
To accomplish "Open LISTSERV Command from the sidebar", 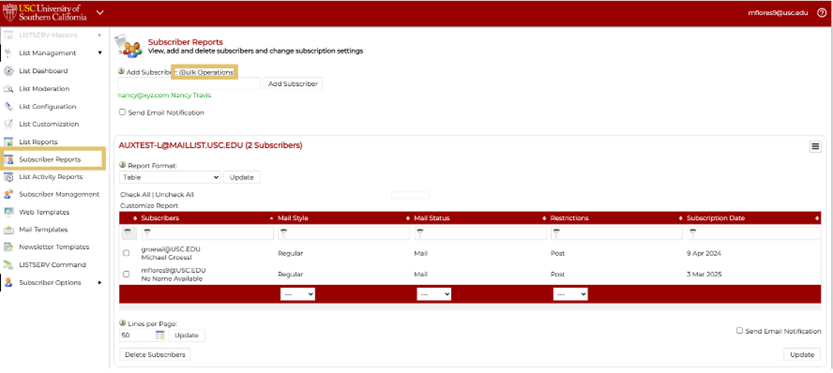I will pos(52,265).
